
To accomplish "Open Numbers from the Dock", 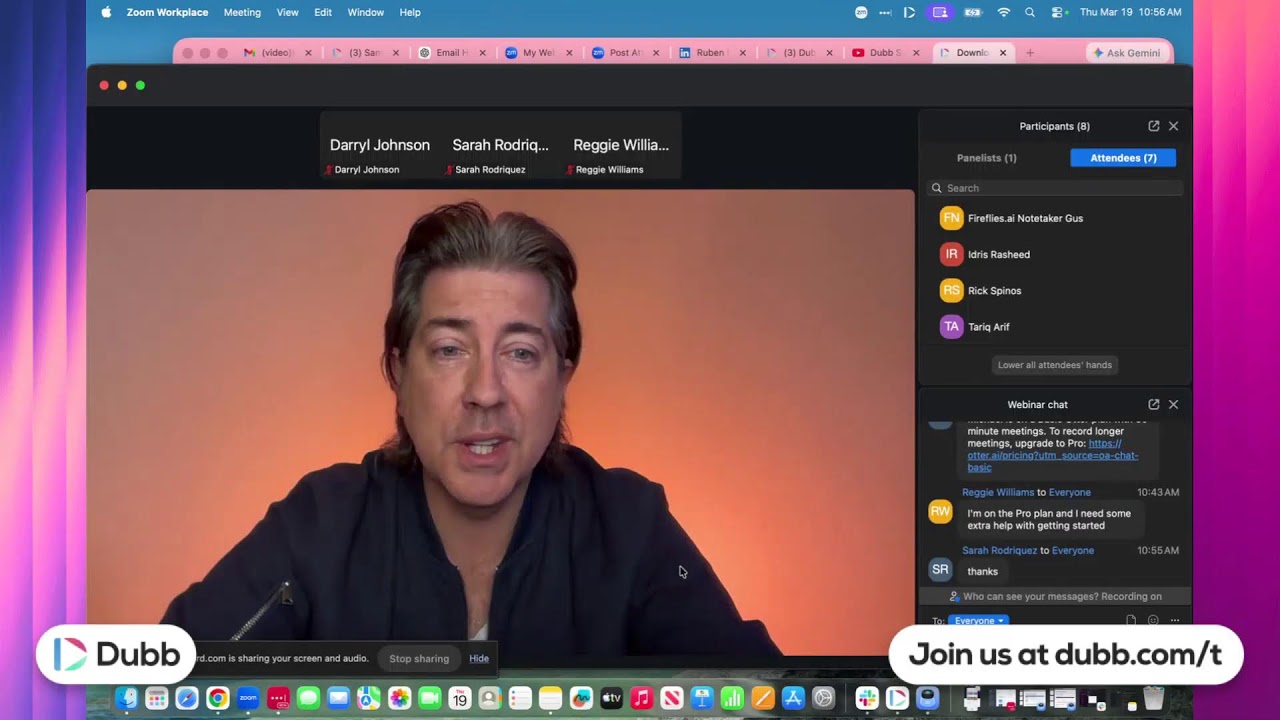I will (x=732, y=698).
